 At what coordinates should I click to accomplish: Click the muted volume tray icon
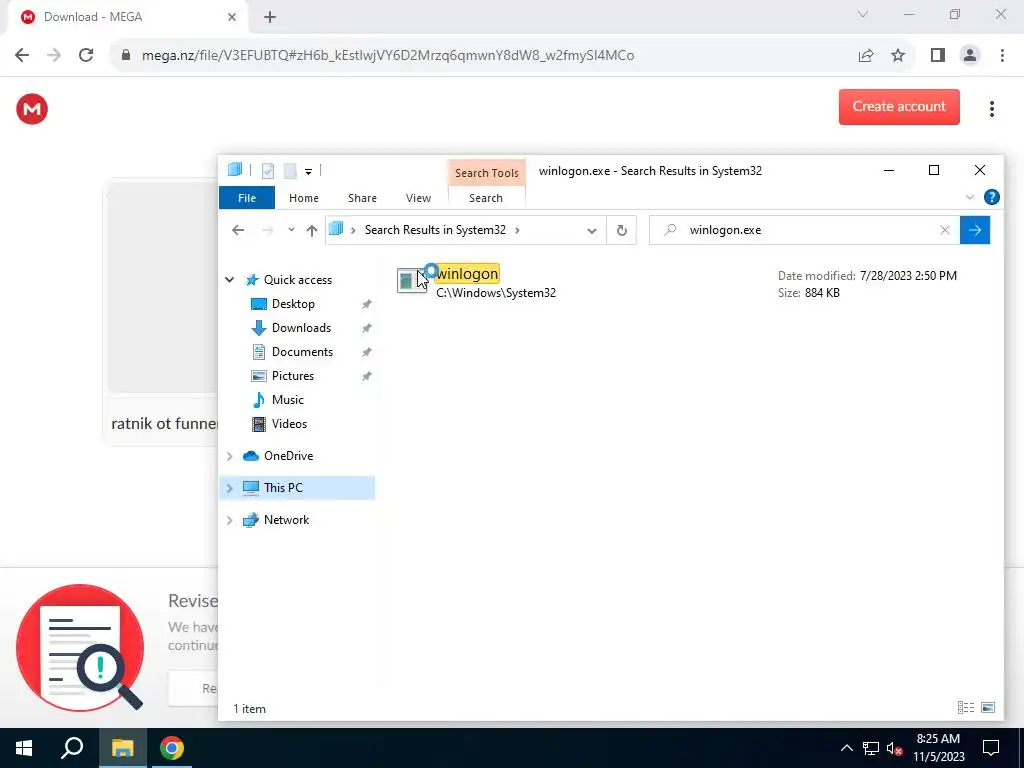[894, 749]
